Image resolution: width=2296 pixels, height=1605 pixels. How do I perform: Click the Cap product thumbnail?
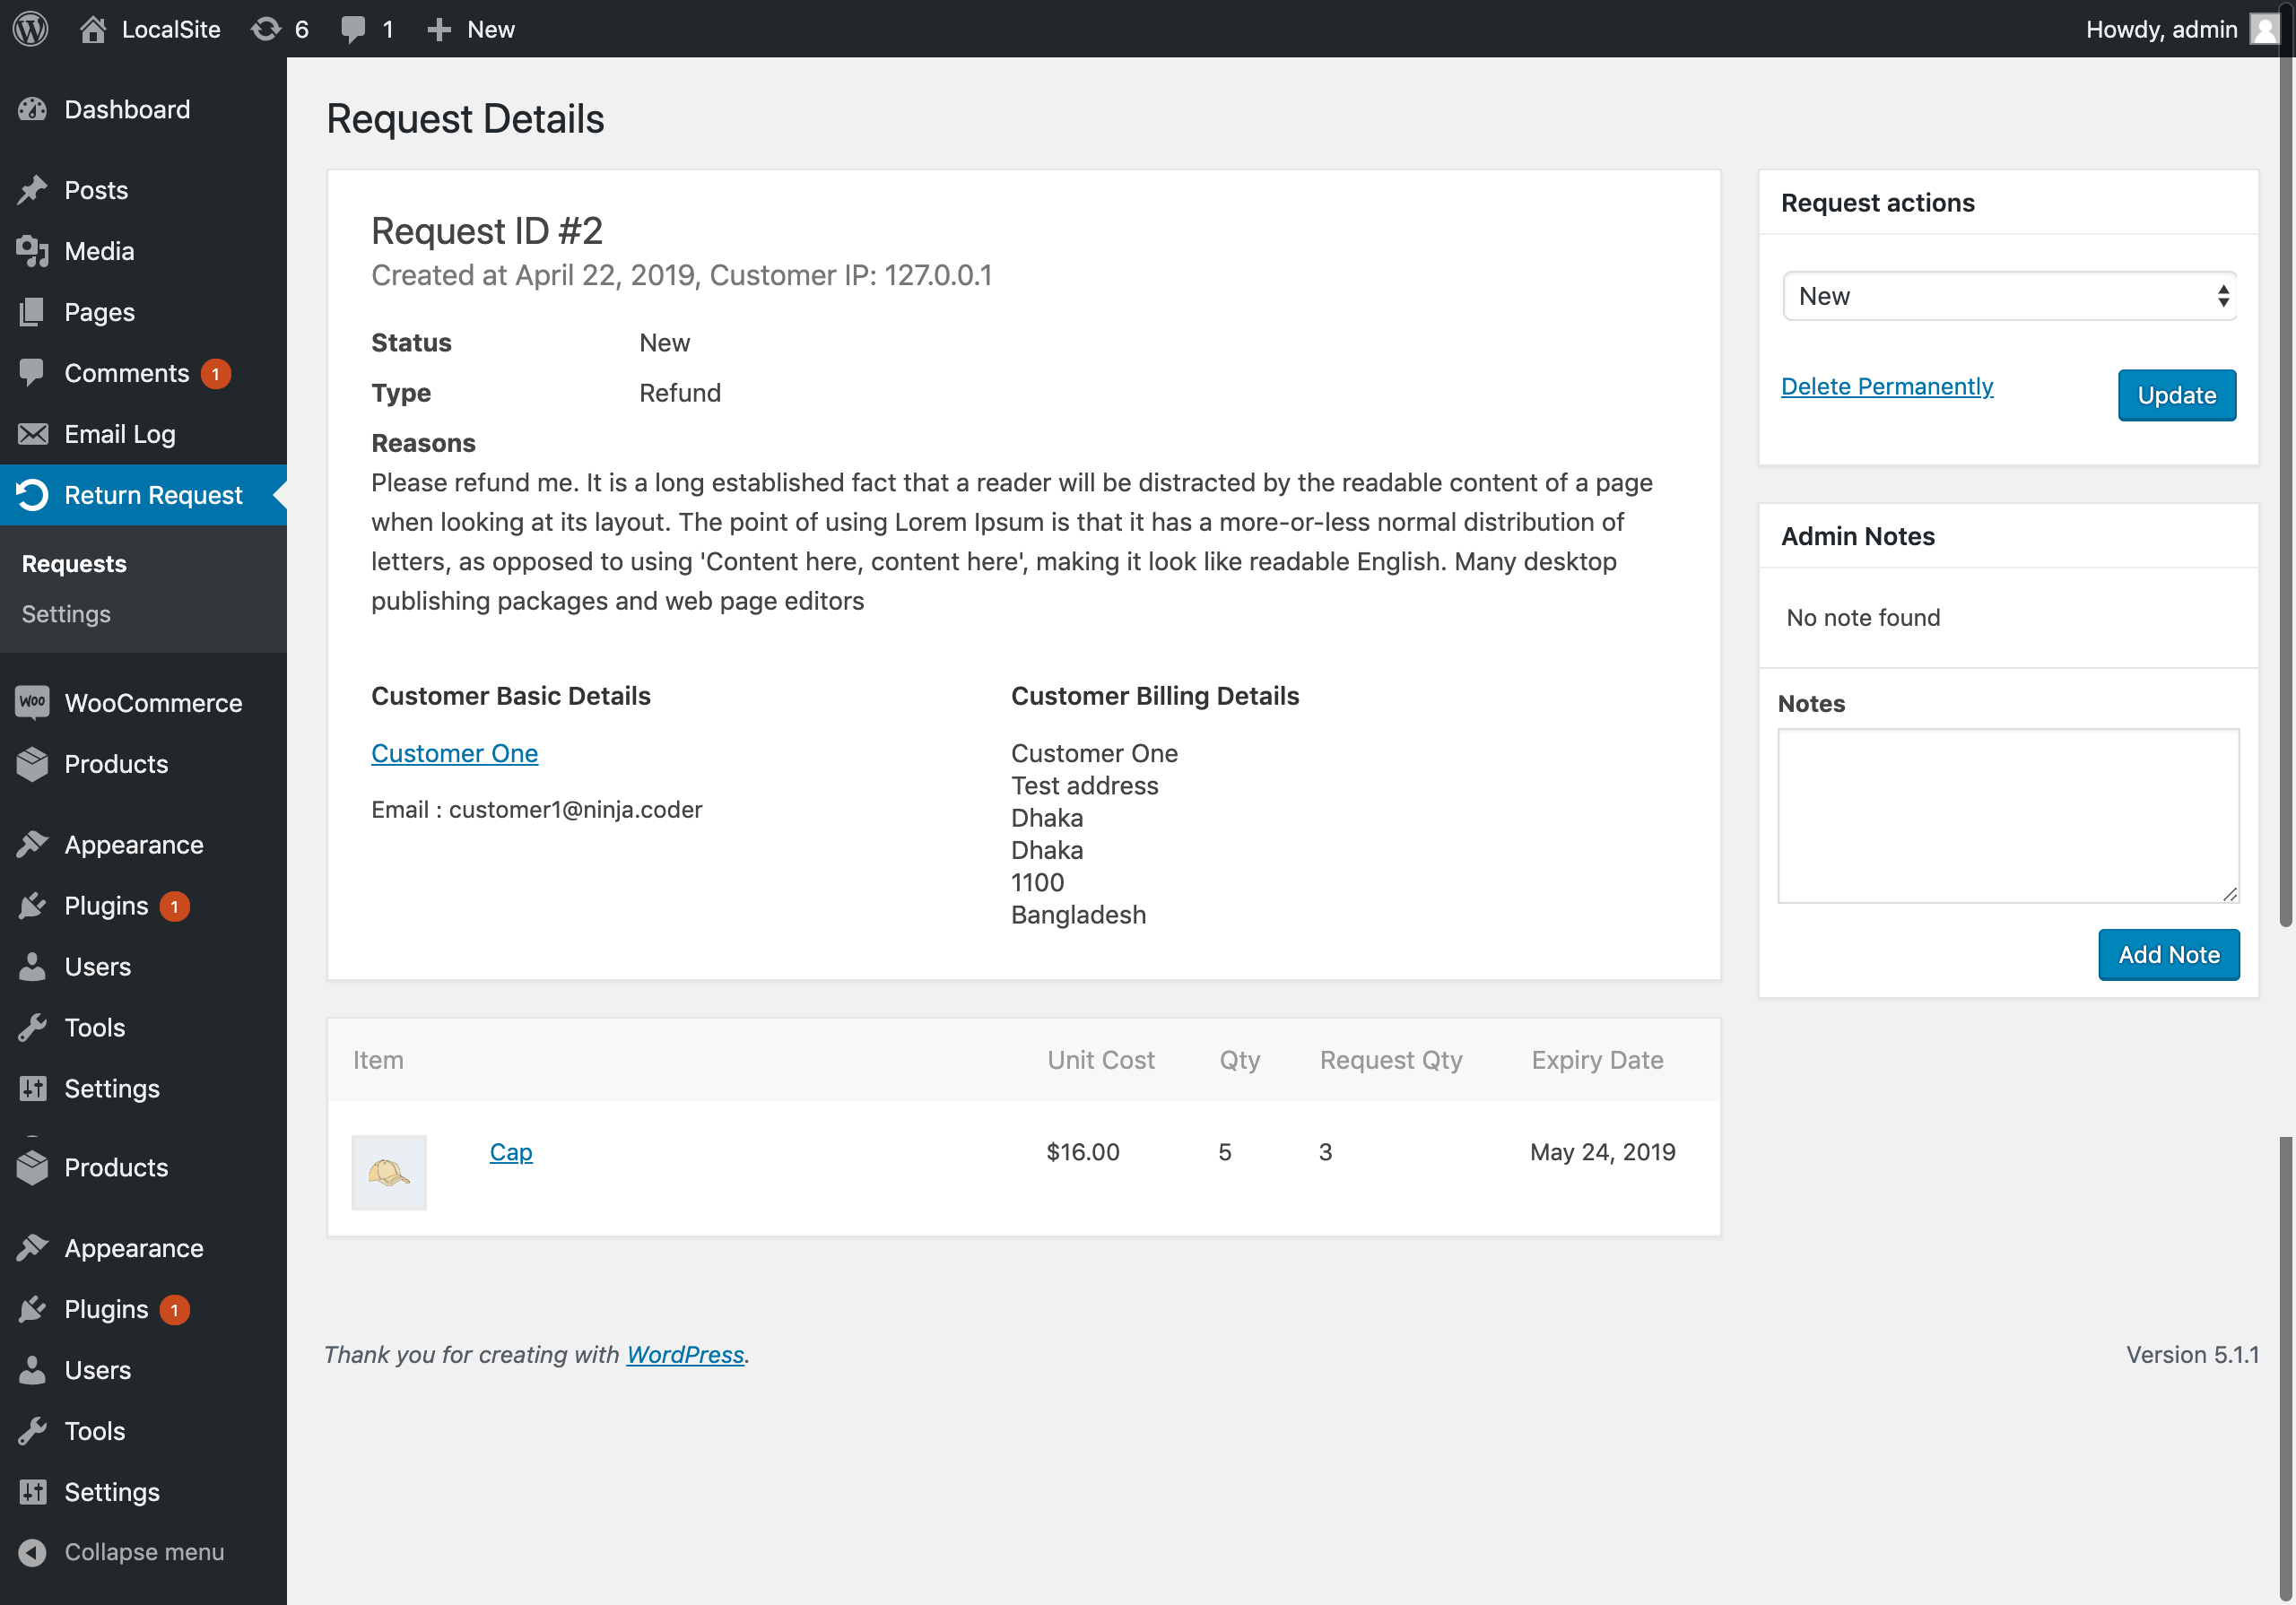[389, 1172]
